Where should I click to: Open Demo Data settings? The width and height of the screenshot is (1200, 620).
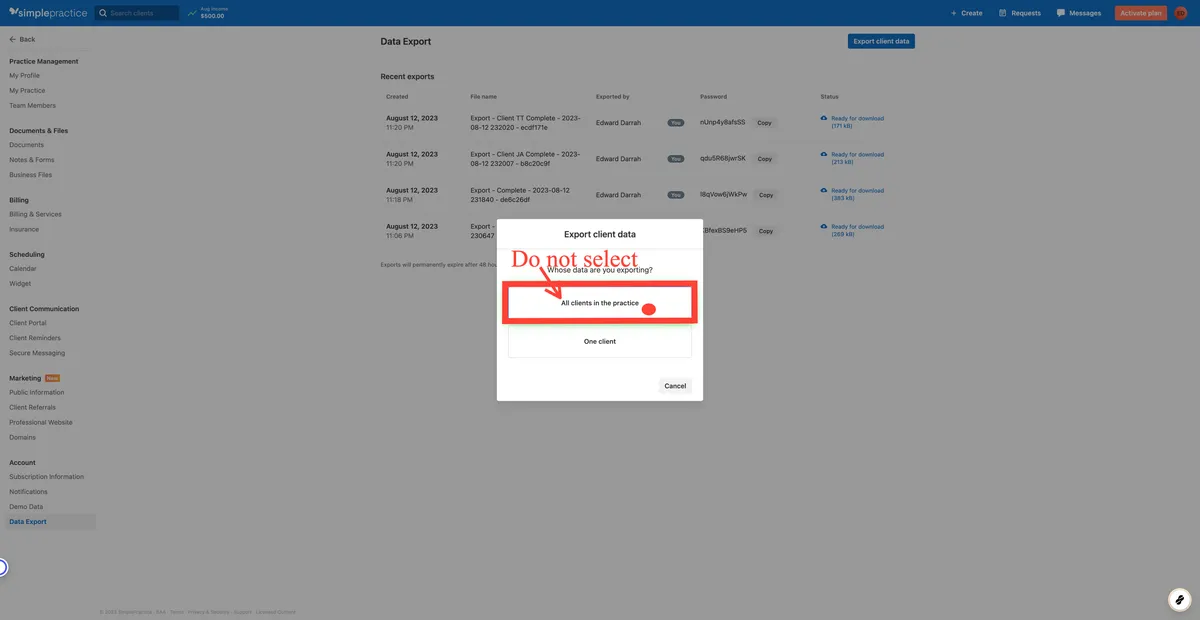26,507
